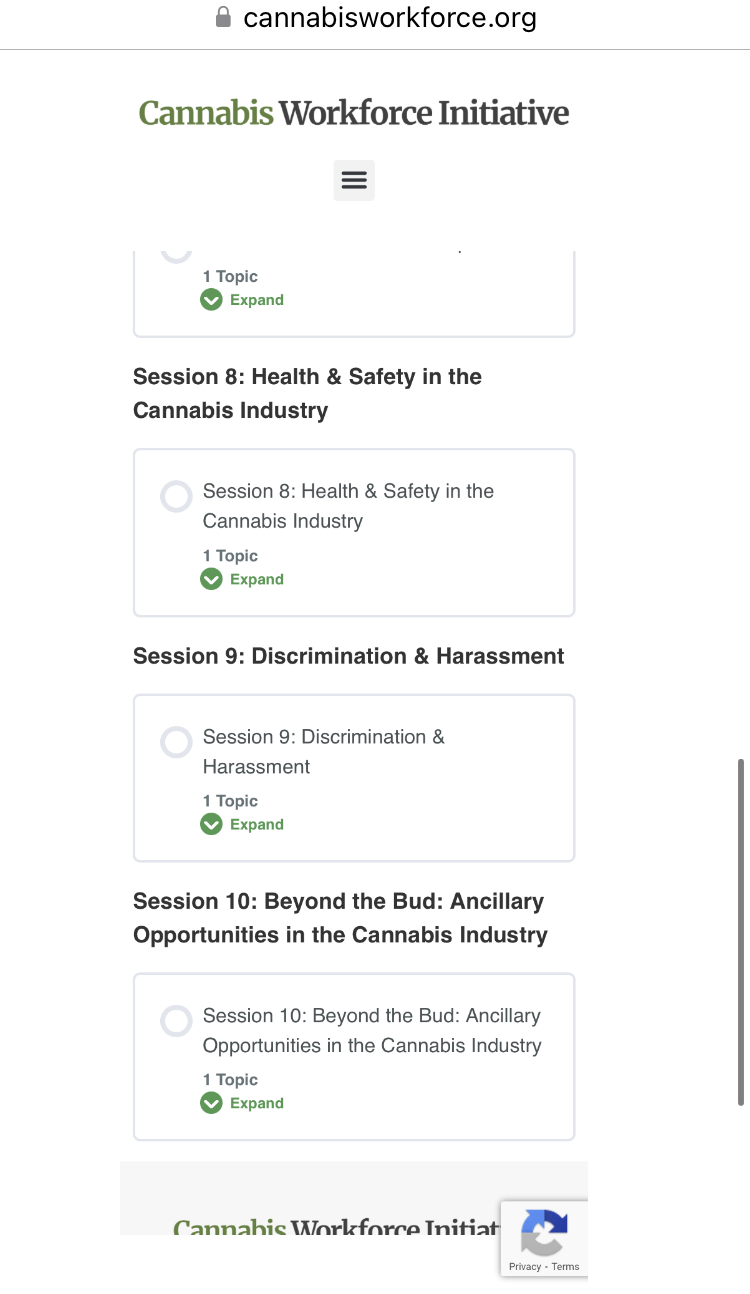Click the green chevron icon under Session 10
This screenshot has height=1294, width=750.
click(x=211, y=1103)
